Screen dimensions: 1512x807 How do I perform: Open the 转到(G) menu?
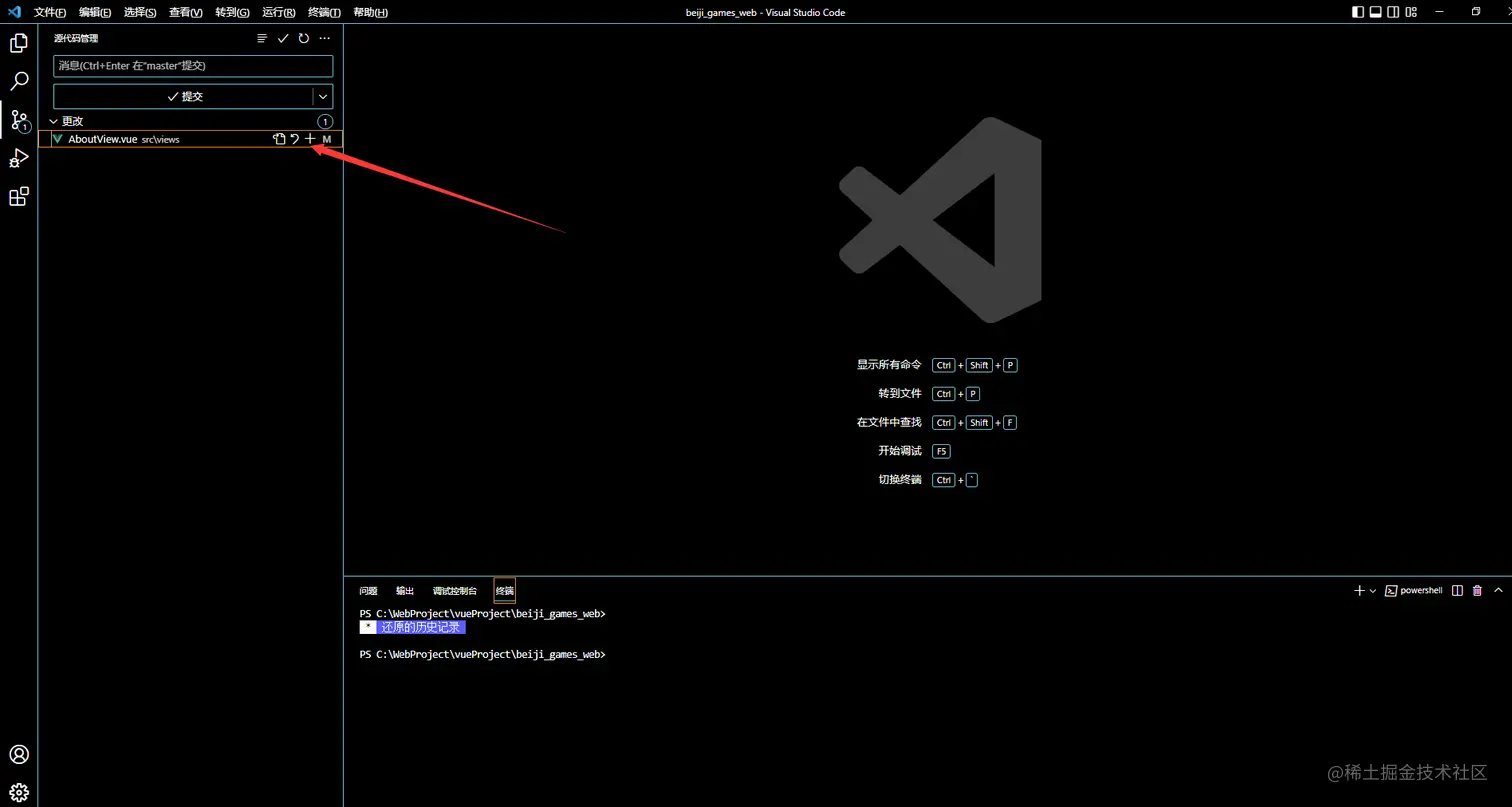coord(232,12)
